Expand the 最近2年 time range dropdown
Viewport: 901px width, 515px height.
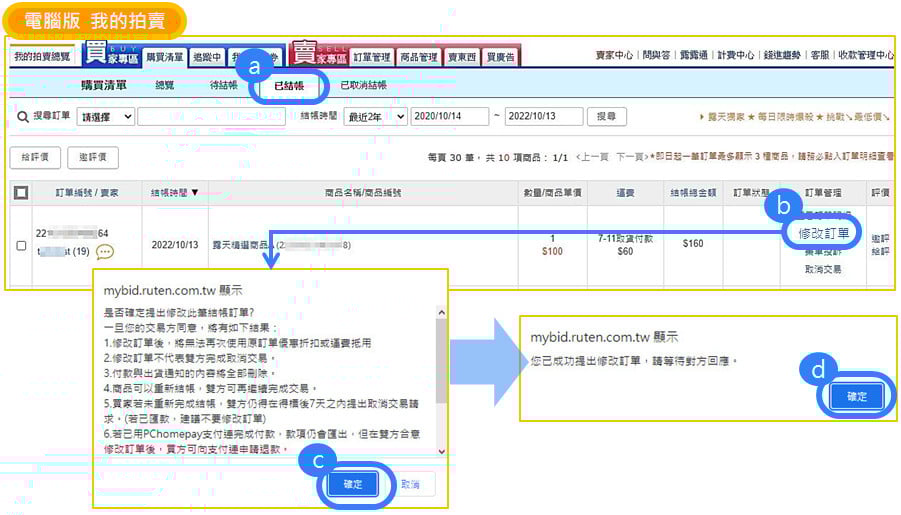coord(375,117)
